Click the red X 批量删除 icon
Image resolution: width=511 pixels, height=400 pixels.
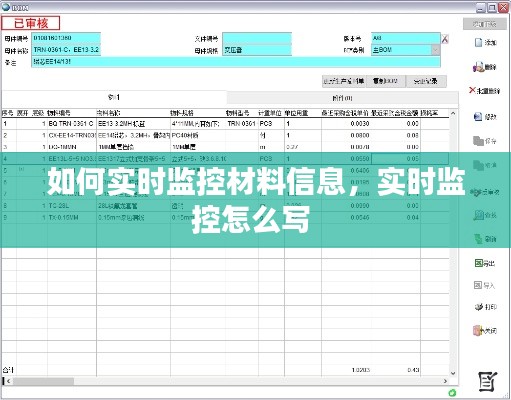tap(472, 90)
